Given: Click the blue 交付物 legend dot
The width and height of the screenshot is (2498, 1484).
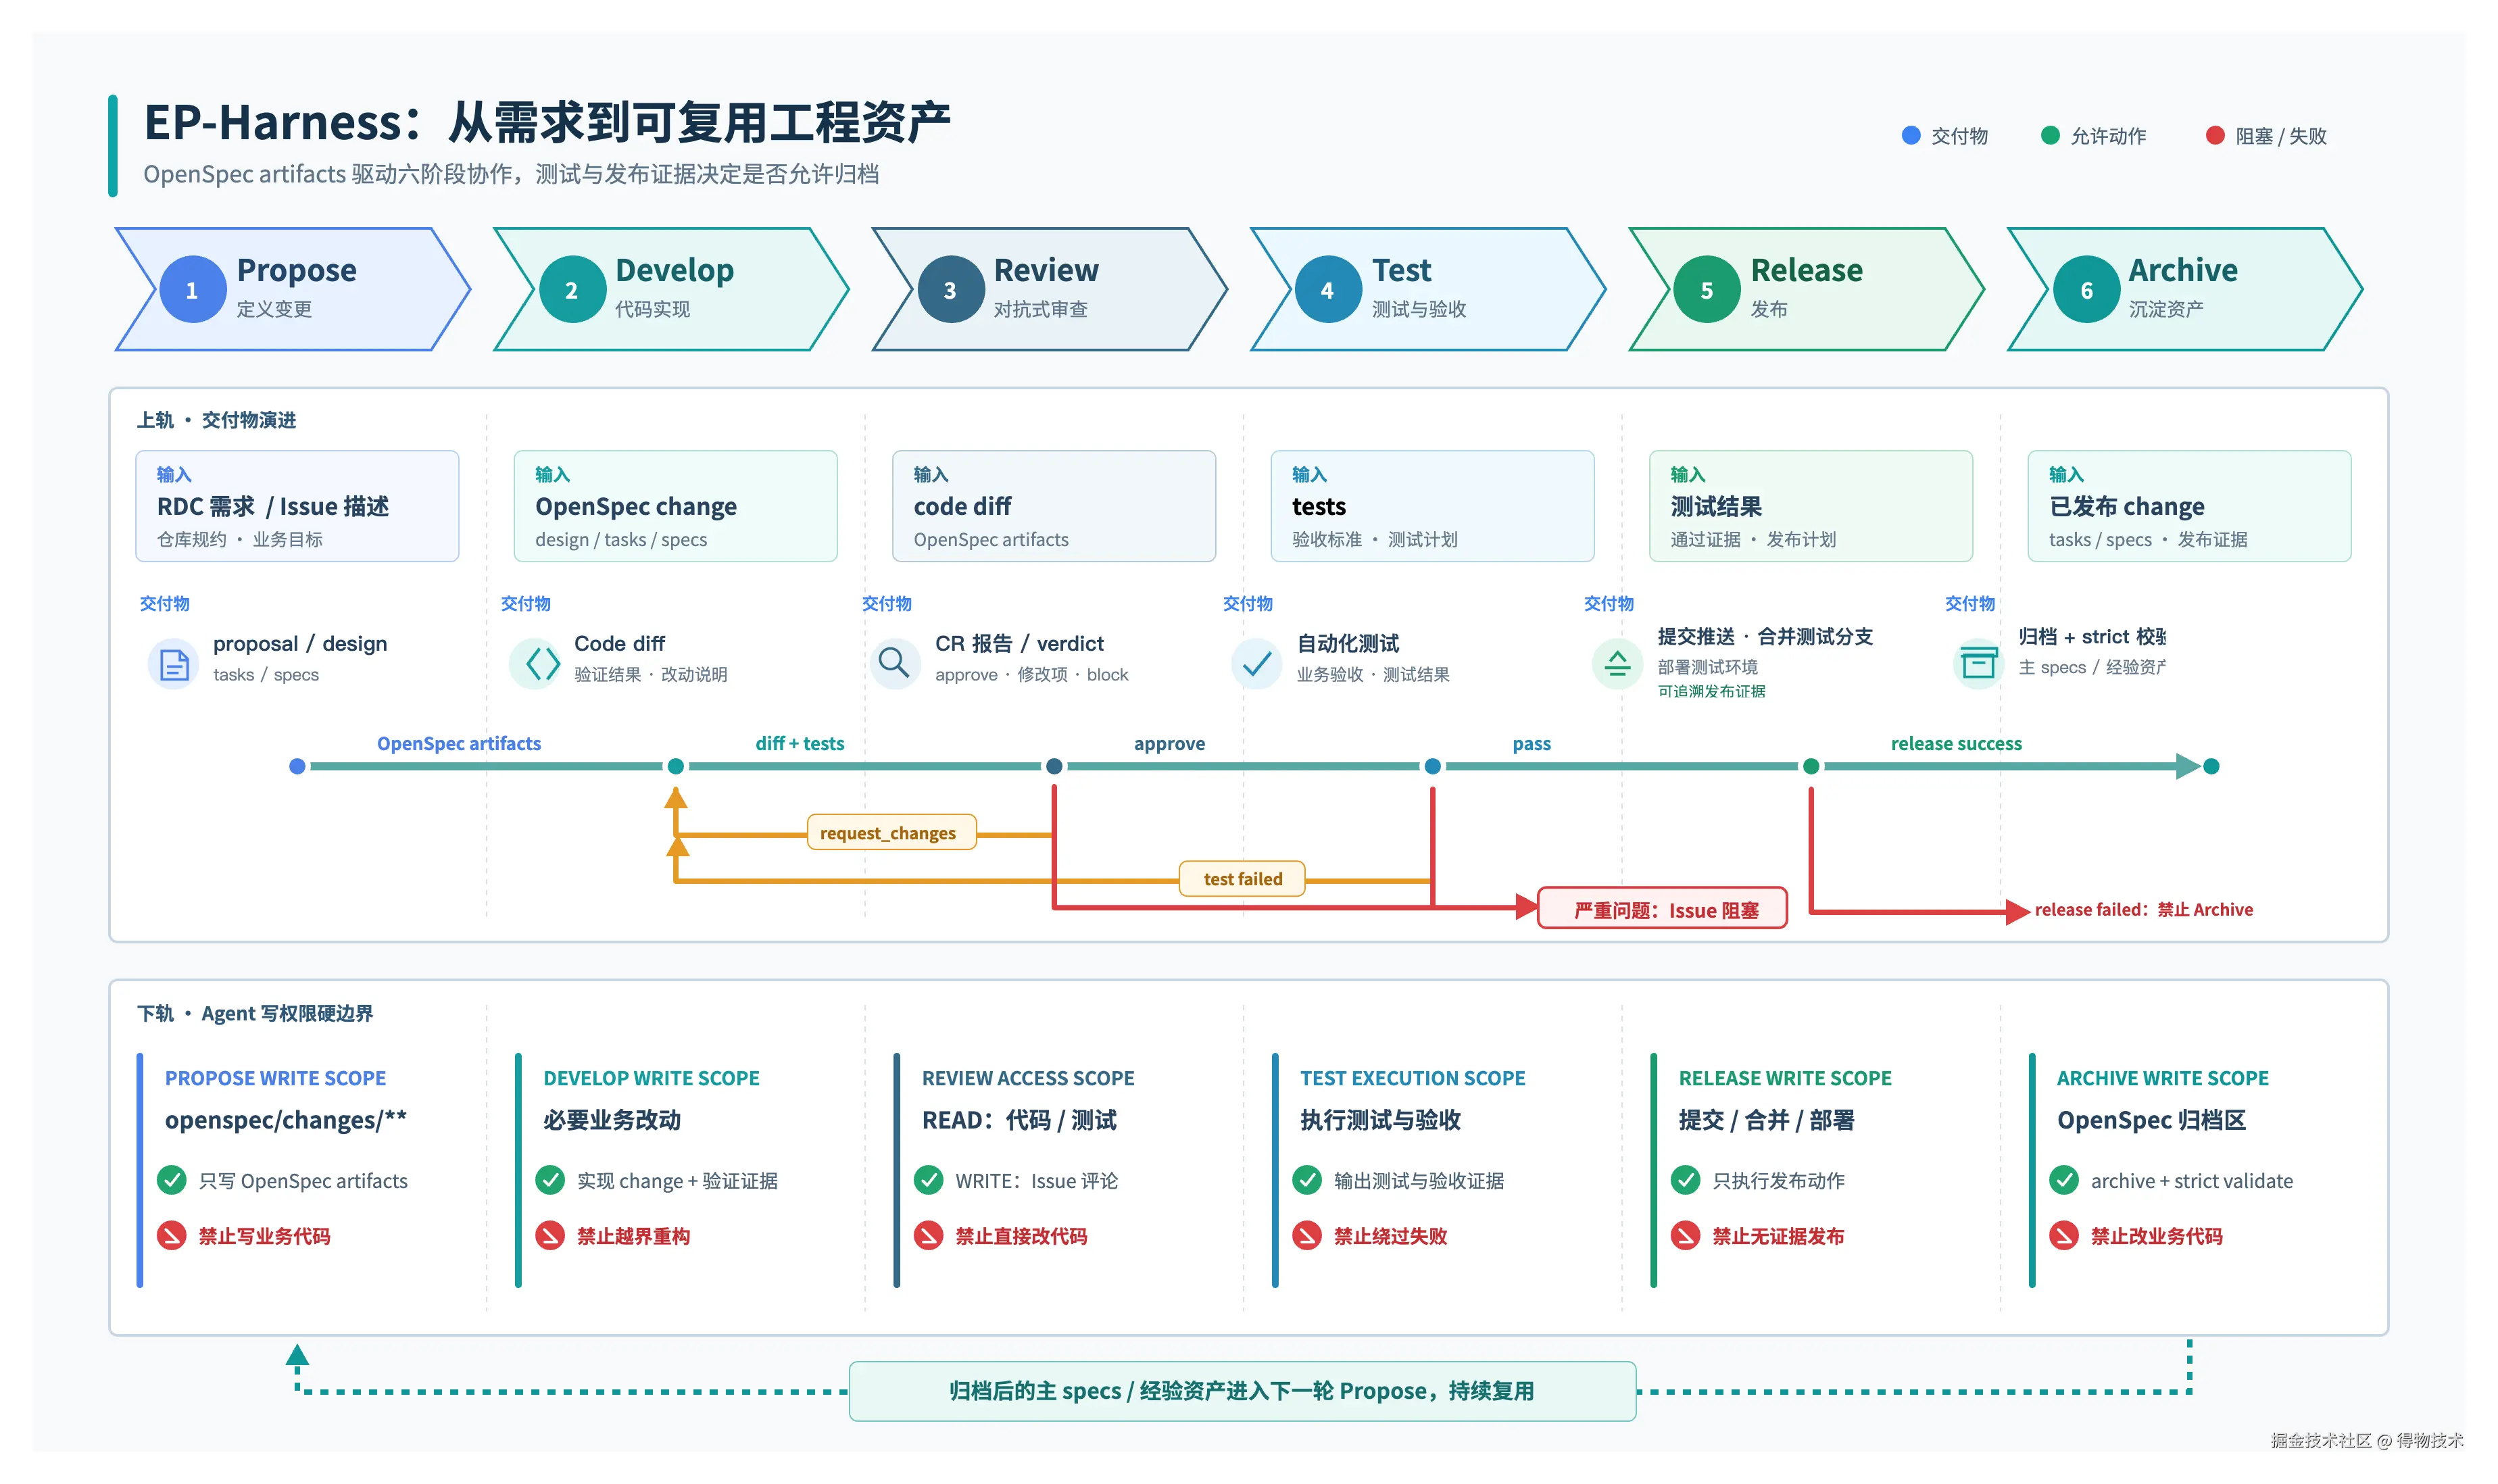Looking at the screenshot, I should pos(1911,136).
